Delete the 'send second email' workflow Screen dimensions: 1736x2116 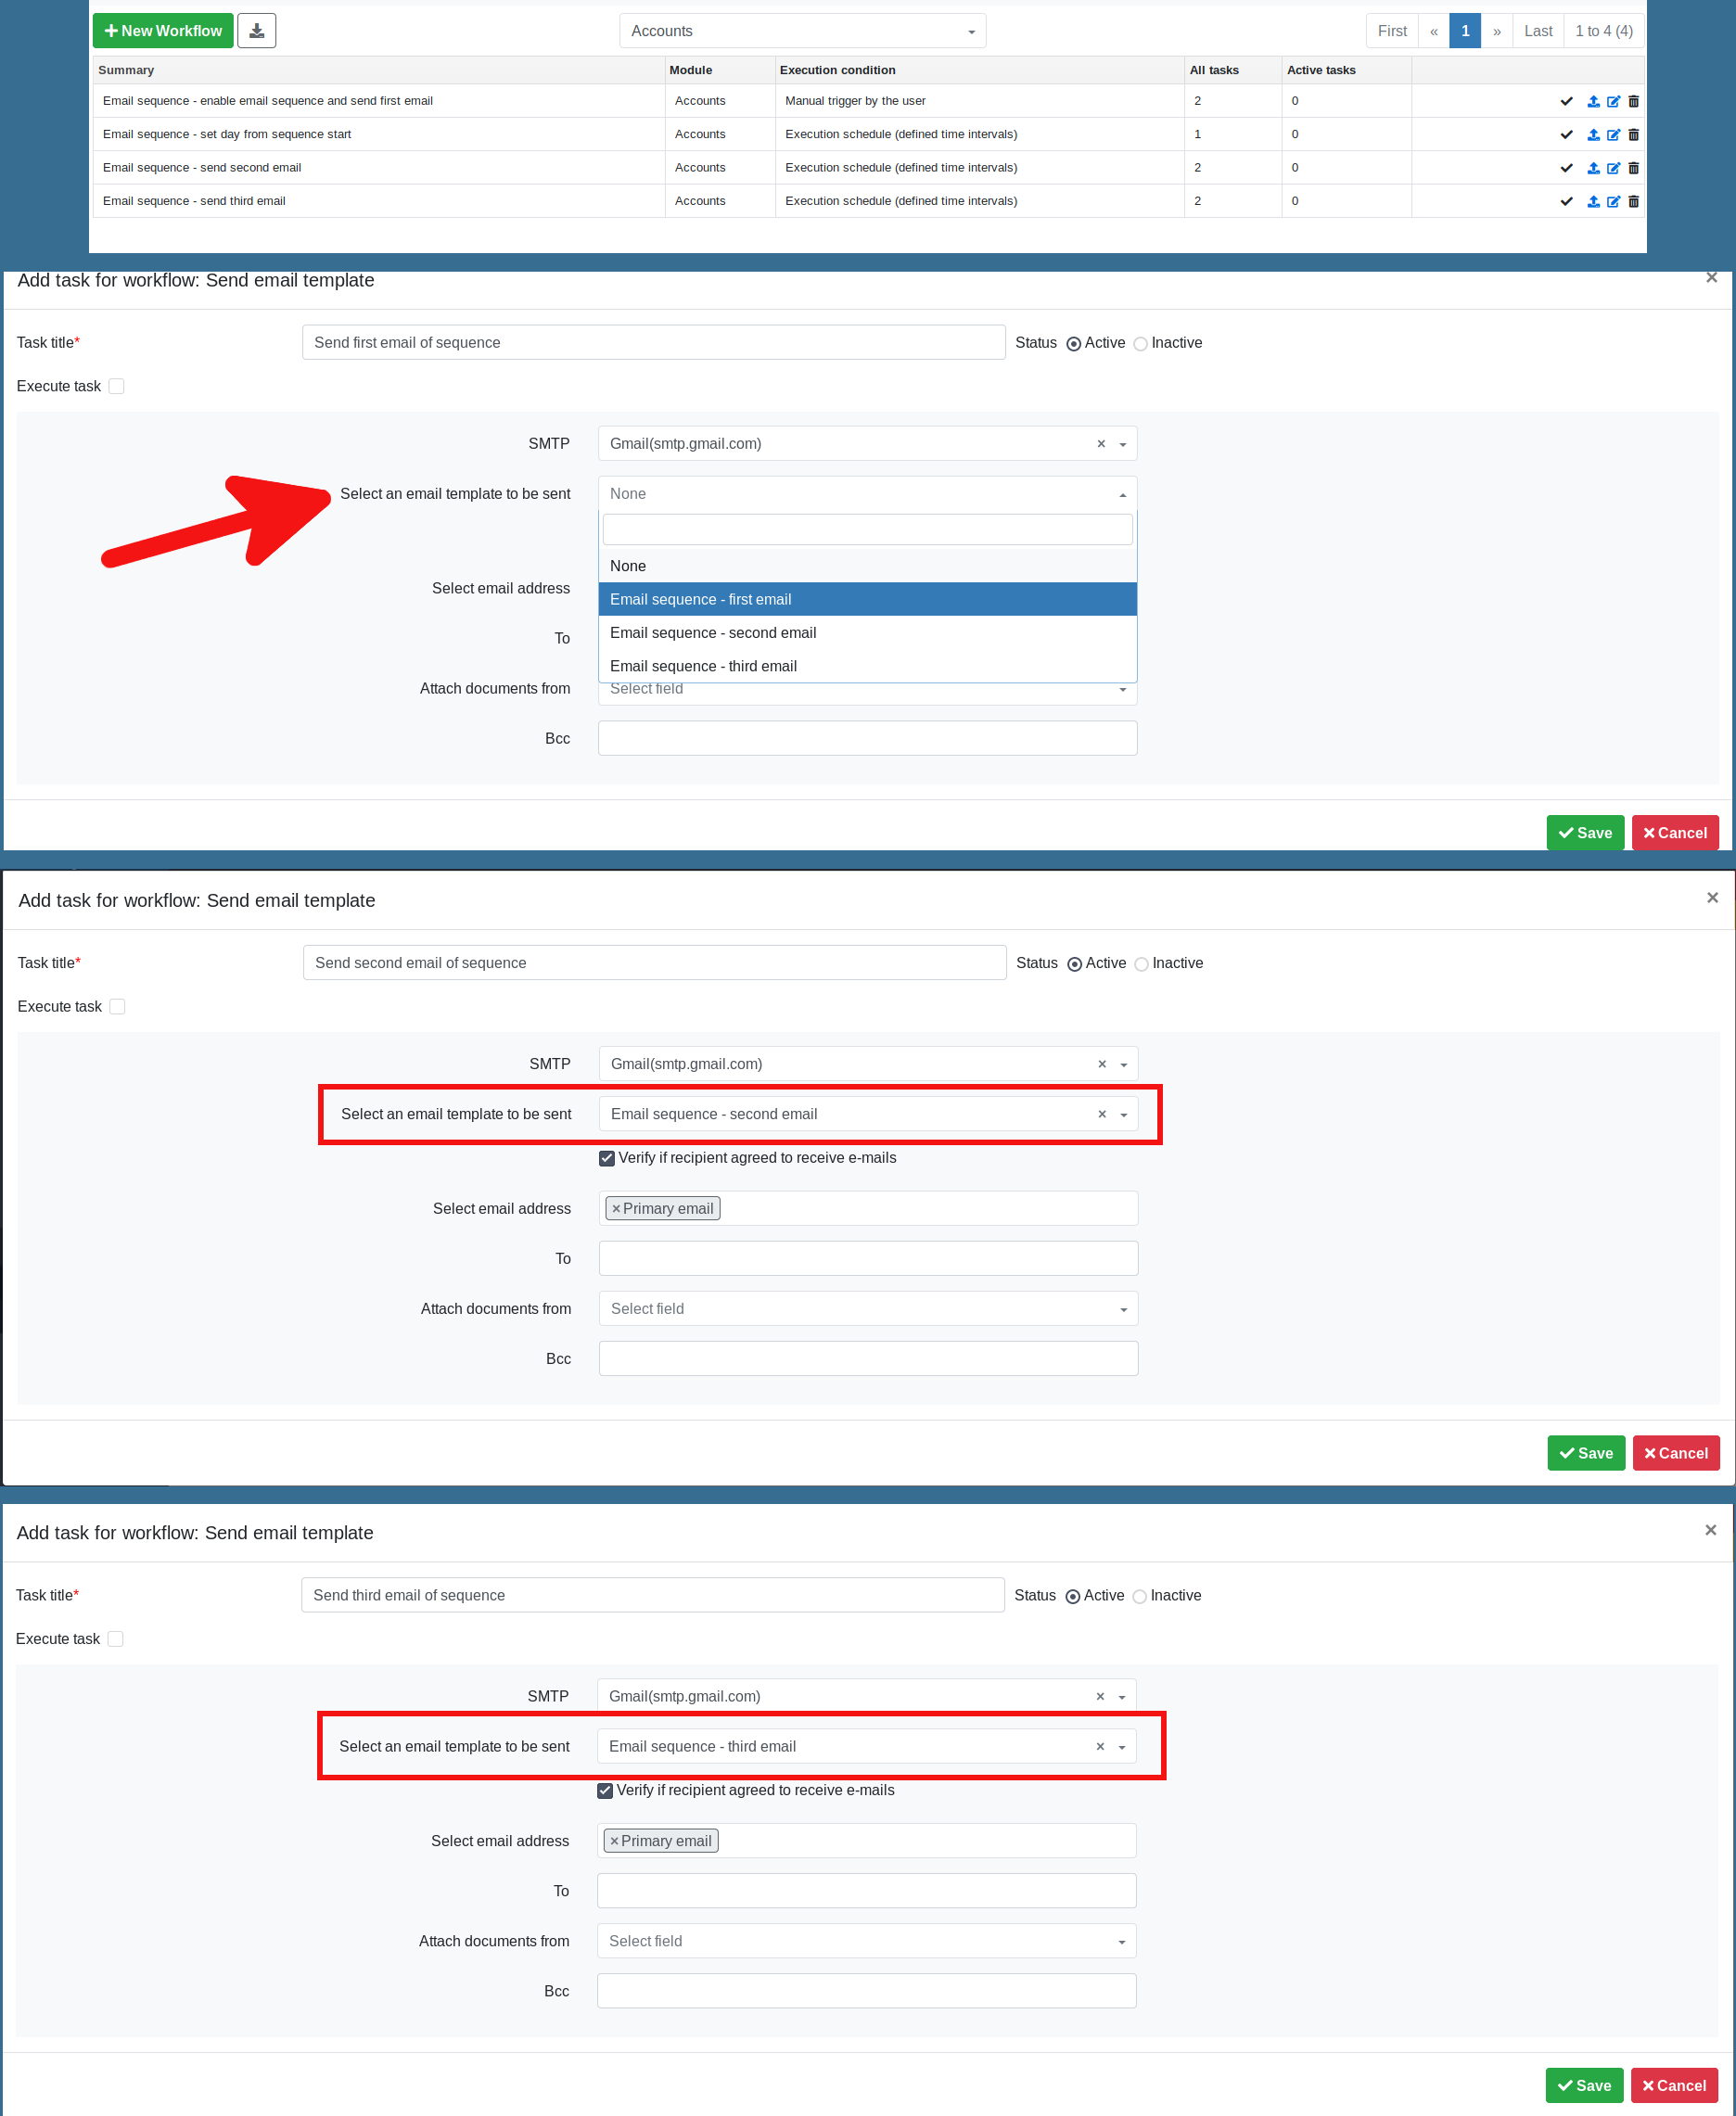tap(1633, 168)
